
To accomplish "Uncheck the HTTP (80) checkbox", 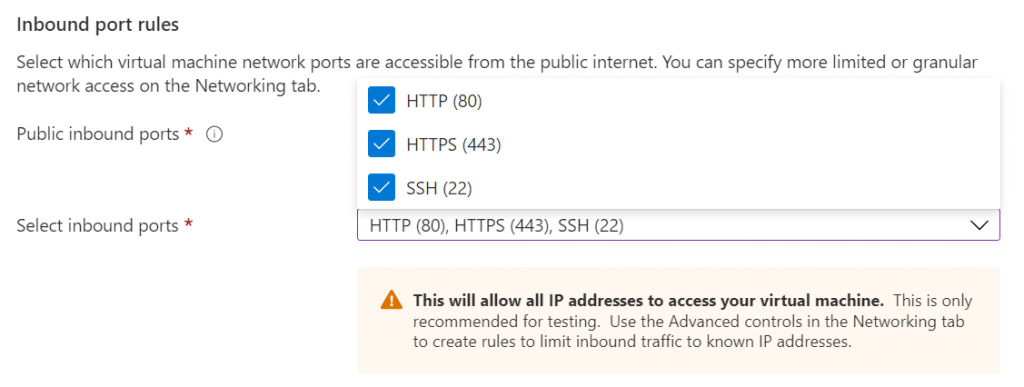I will pyautogui.click(x=381, y=101).
